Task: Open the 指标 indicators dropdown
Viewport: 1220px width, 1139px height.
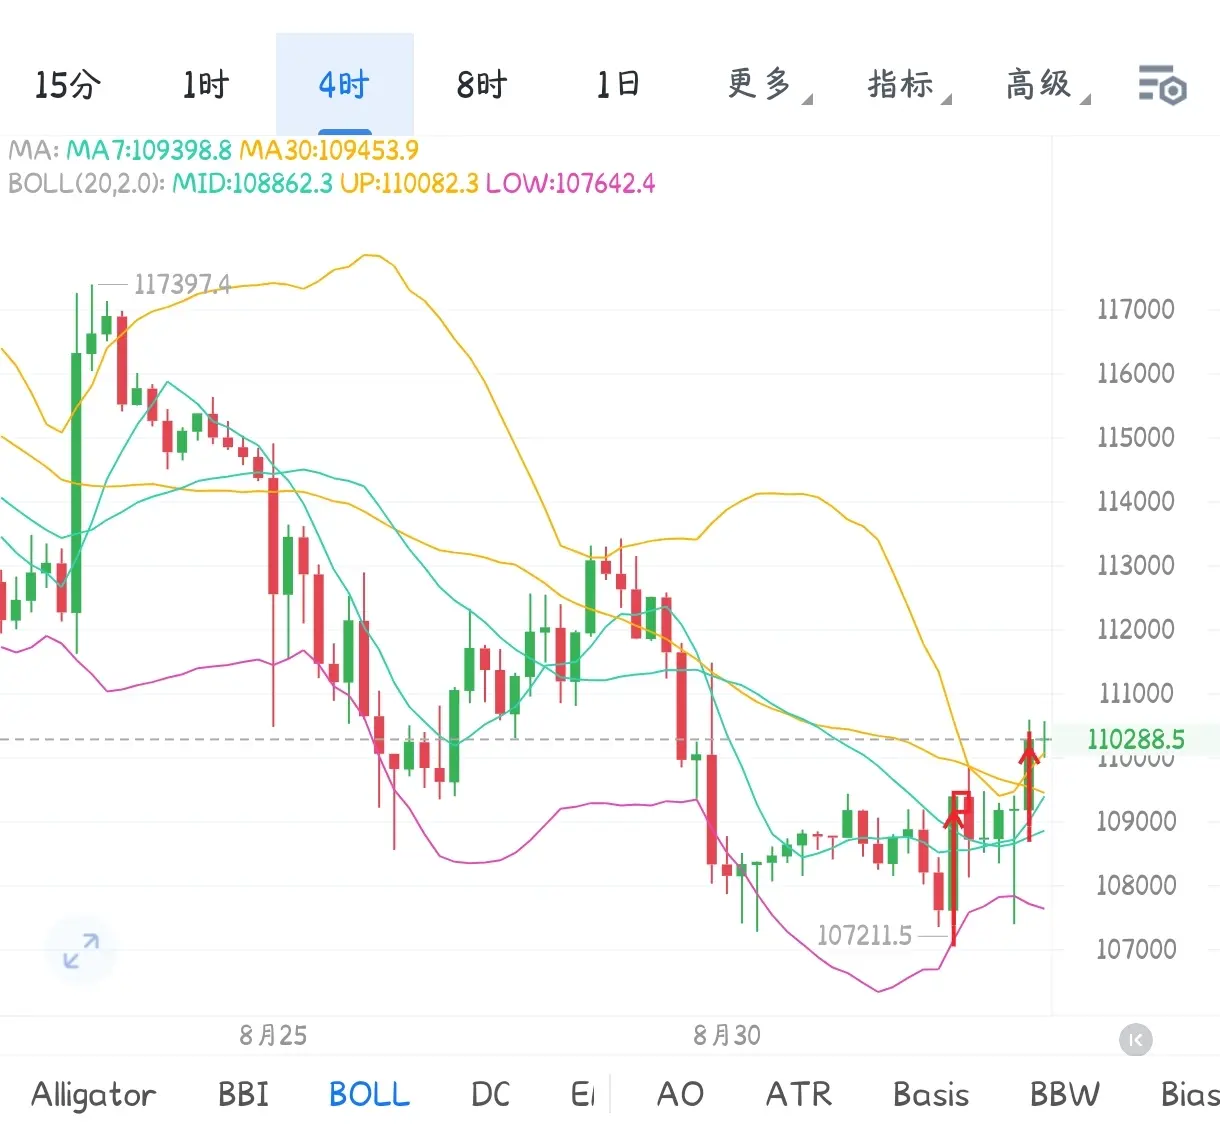Action: pos(909,84)
